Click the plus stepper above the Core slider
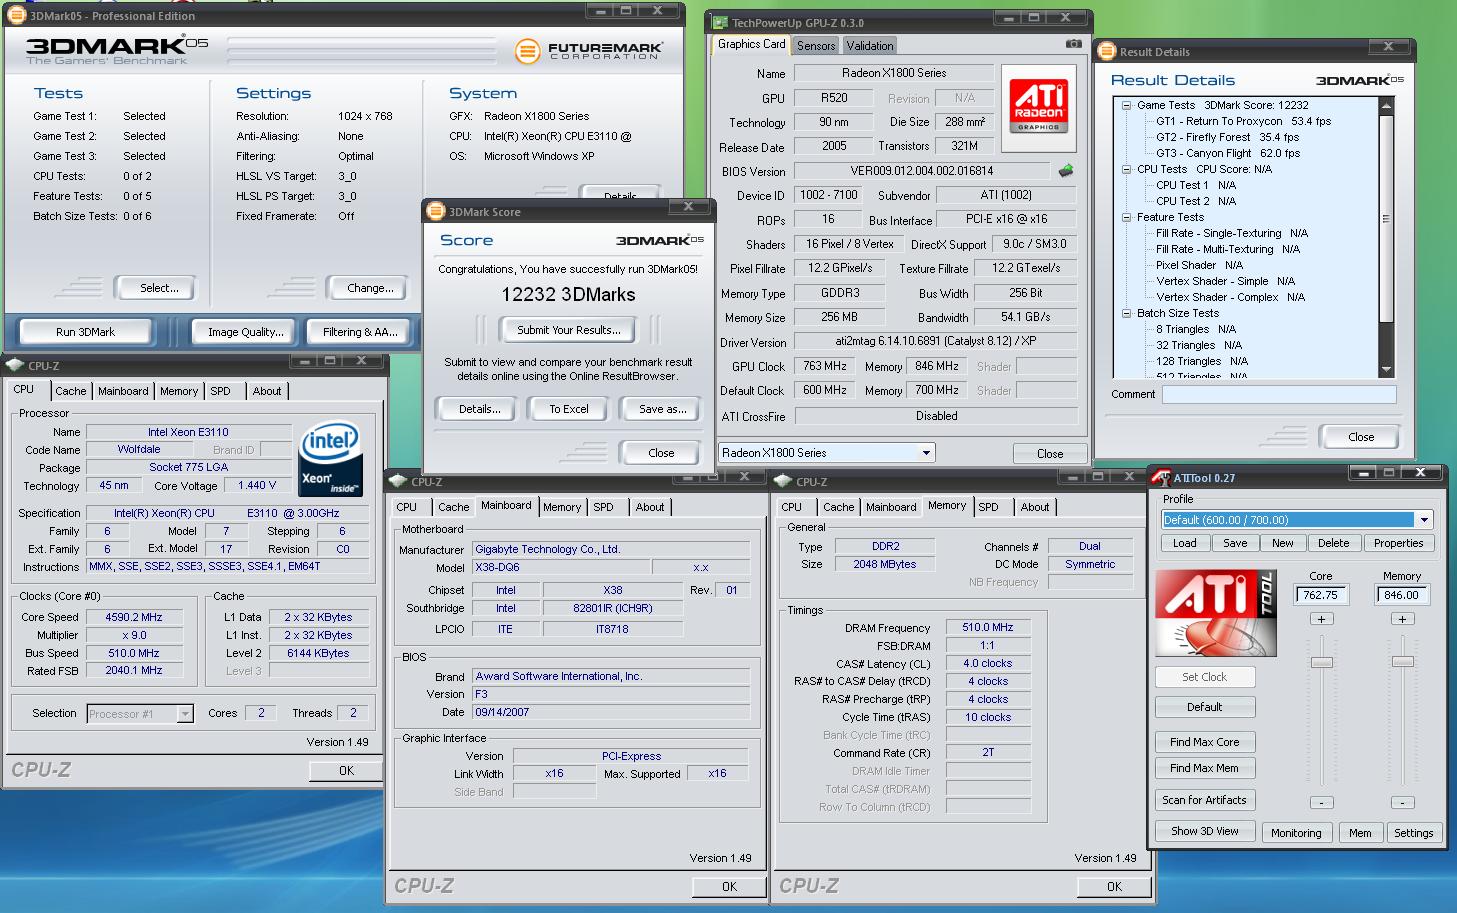1457x913 pixels. (x=1321, y=619)
